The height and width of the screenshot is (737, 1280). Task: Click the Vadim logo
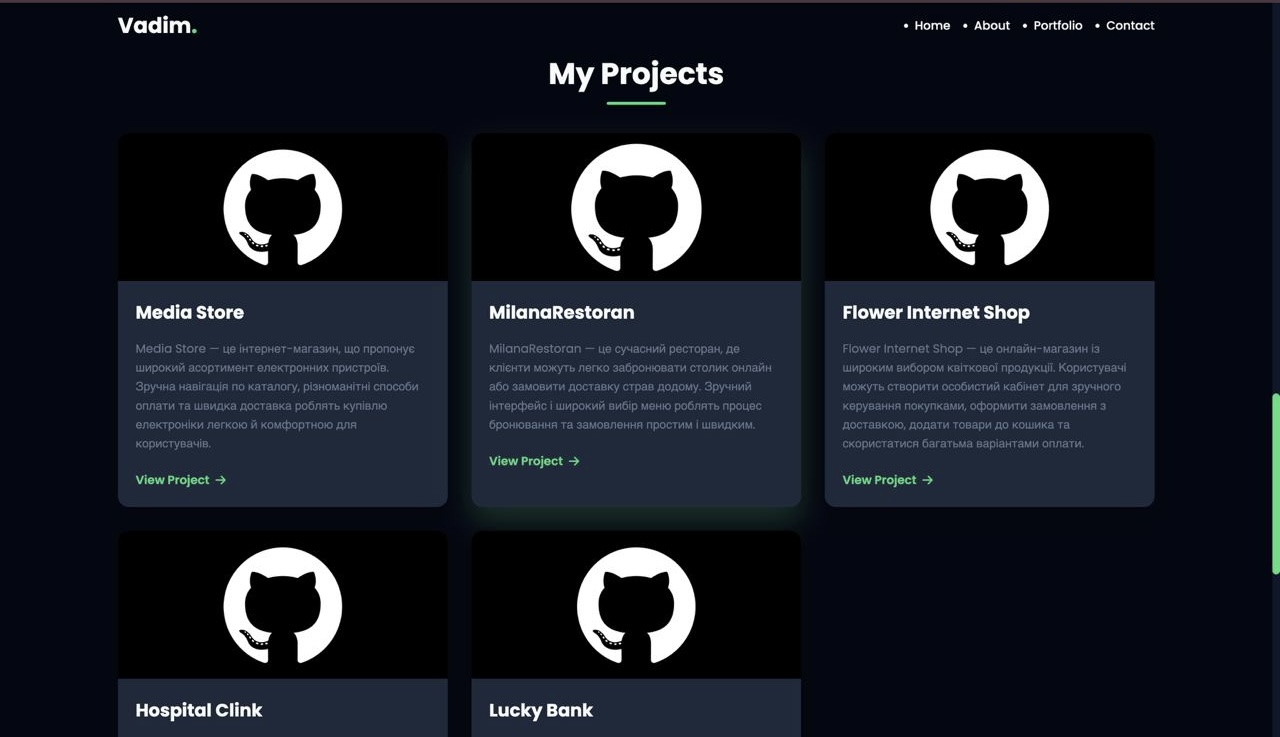[x=157, y=25]
